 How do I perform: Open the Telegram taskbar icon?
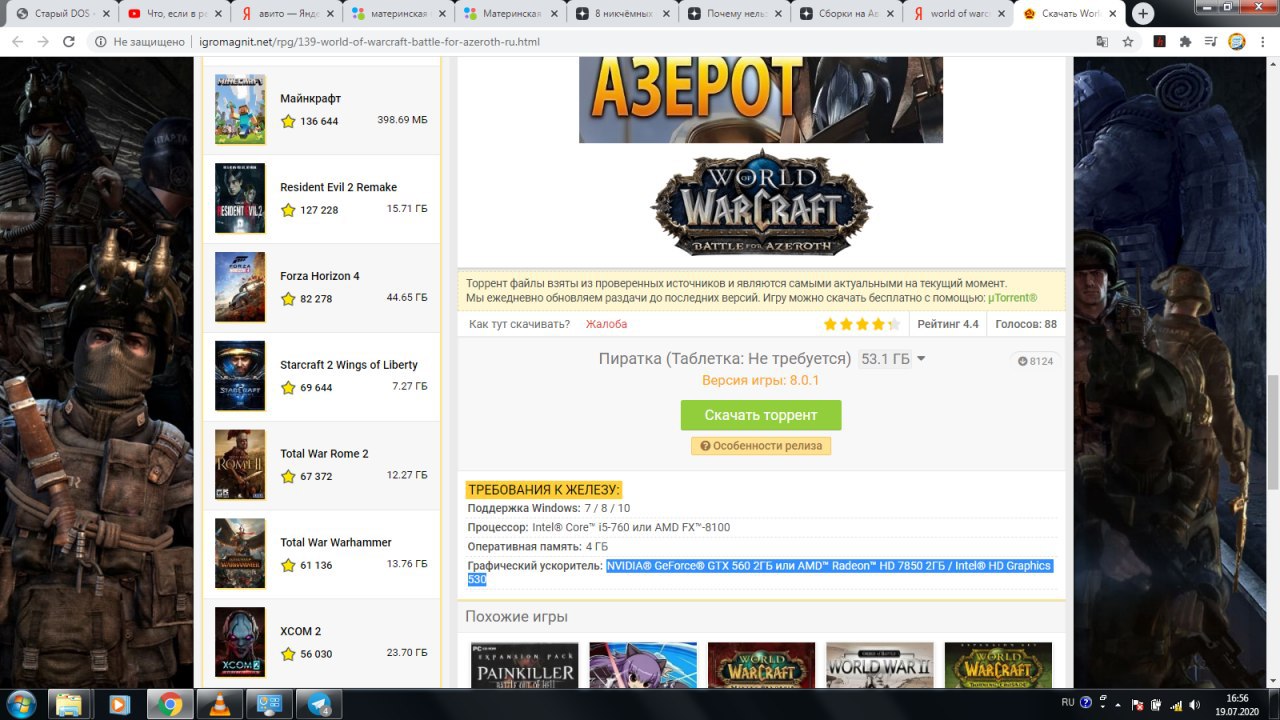coord(320,704)
